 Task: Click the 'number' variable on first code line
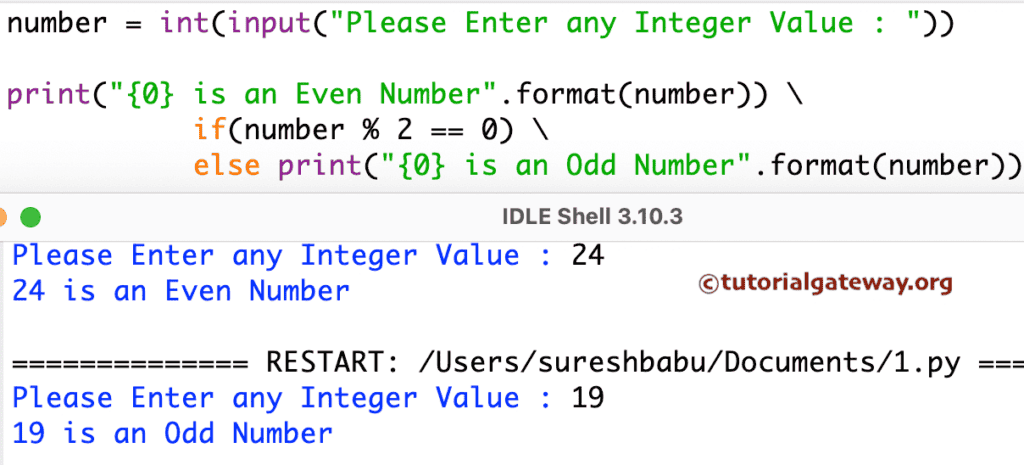point(56,23)
